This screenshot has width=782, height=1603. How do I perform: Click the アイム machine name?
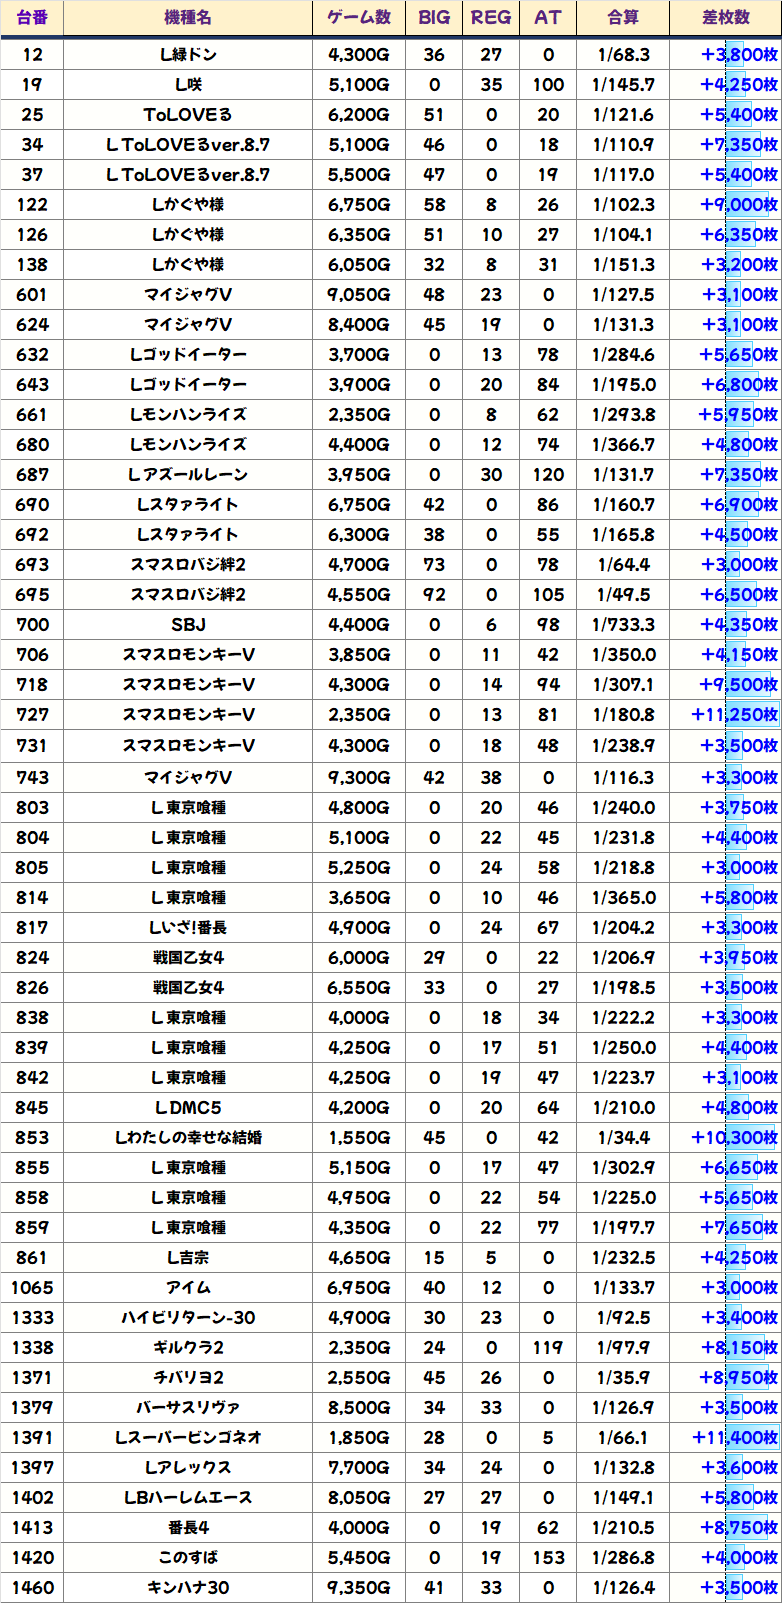(x=188, y=1287)
